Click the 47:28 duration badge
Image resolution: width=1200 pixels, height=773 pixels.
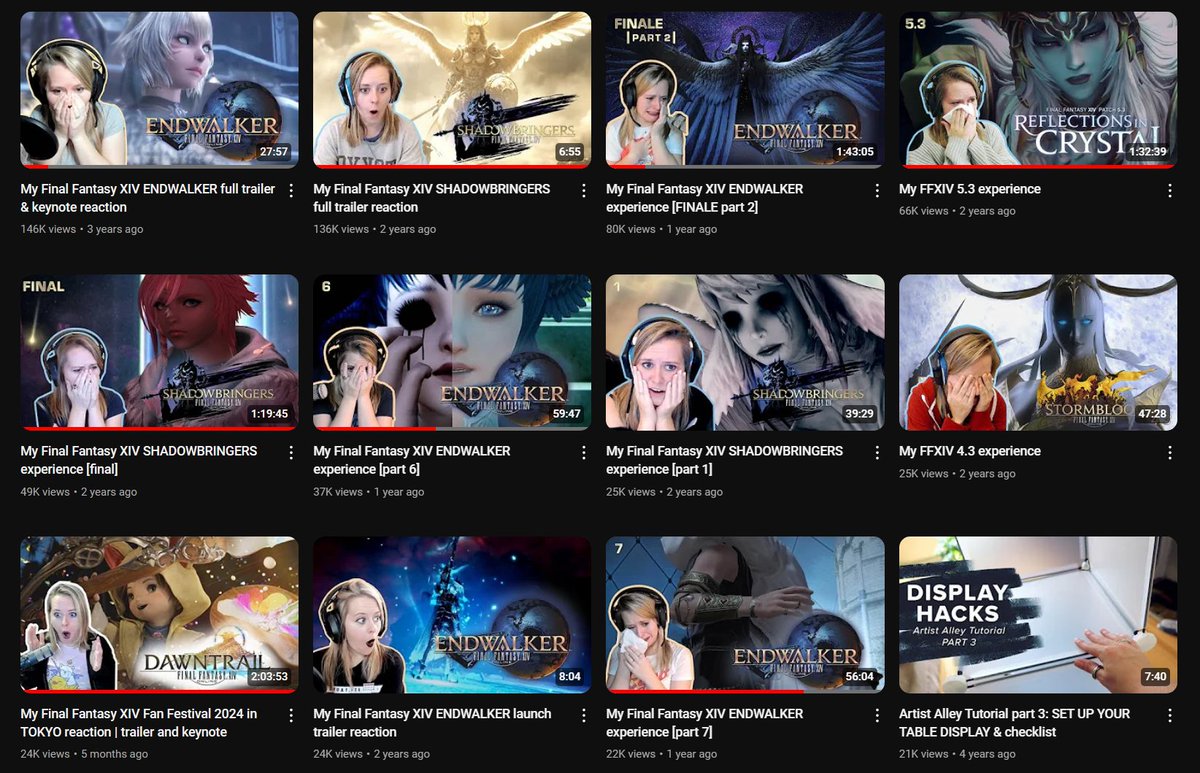click(1152, 414)
